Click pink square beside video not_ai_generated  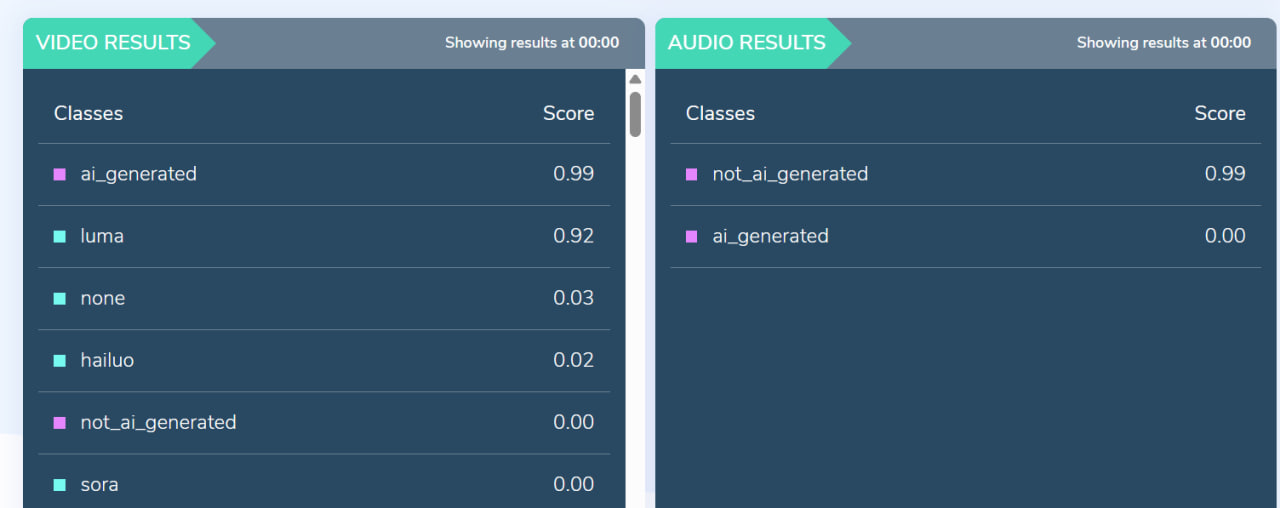[x=60, y=422]
